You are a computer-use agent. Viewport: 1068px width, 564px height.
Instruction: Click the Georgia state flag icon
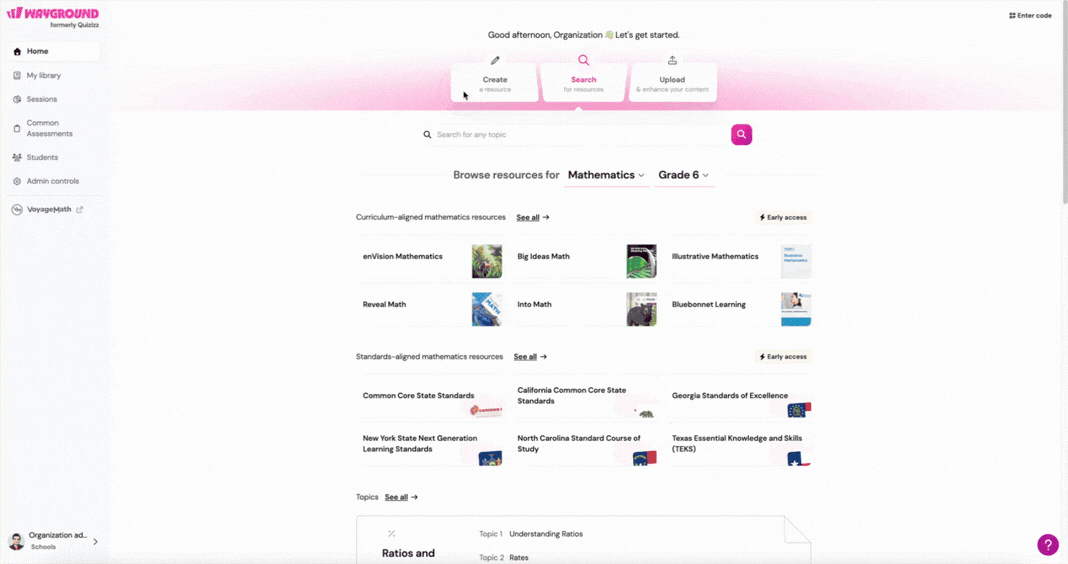pos(799,410)
